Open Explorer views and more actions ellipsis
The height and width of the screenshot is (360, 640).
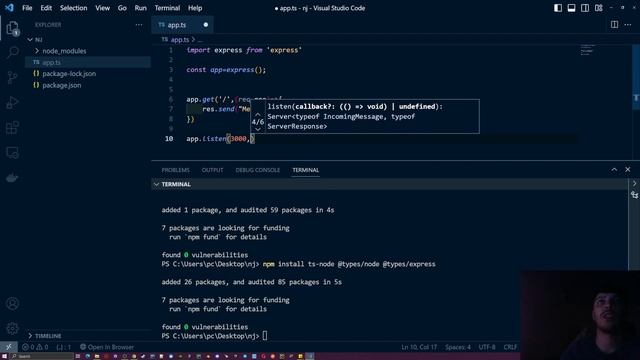[139, 24]
